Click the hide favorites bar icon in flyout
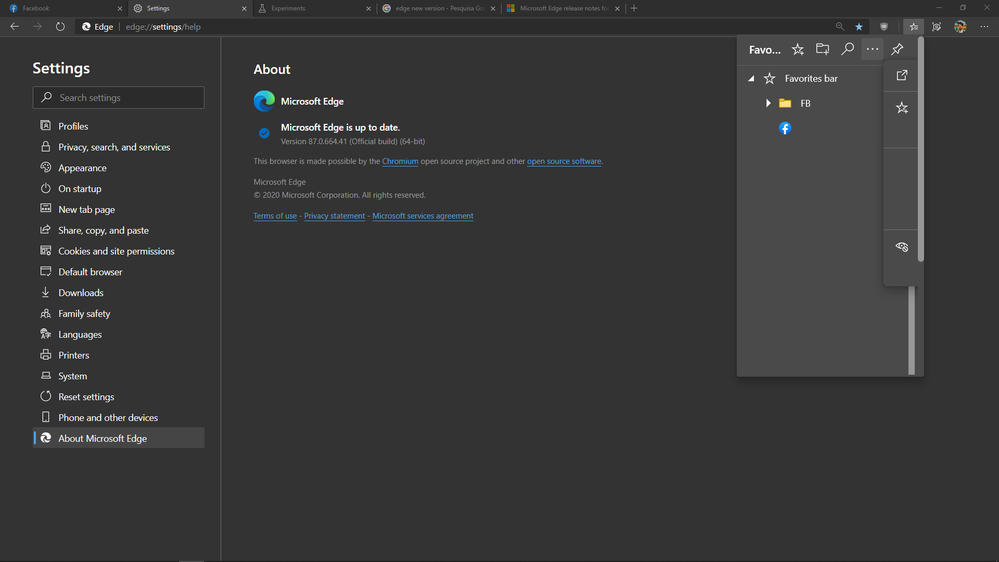The image size is (999, 562). (902, 247)
